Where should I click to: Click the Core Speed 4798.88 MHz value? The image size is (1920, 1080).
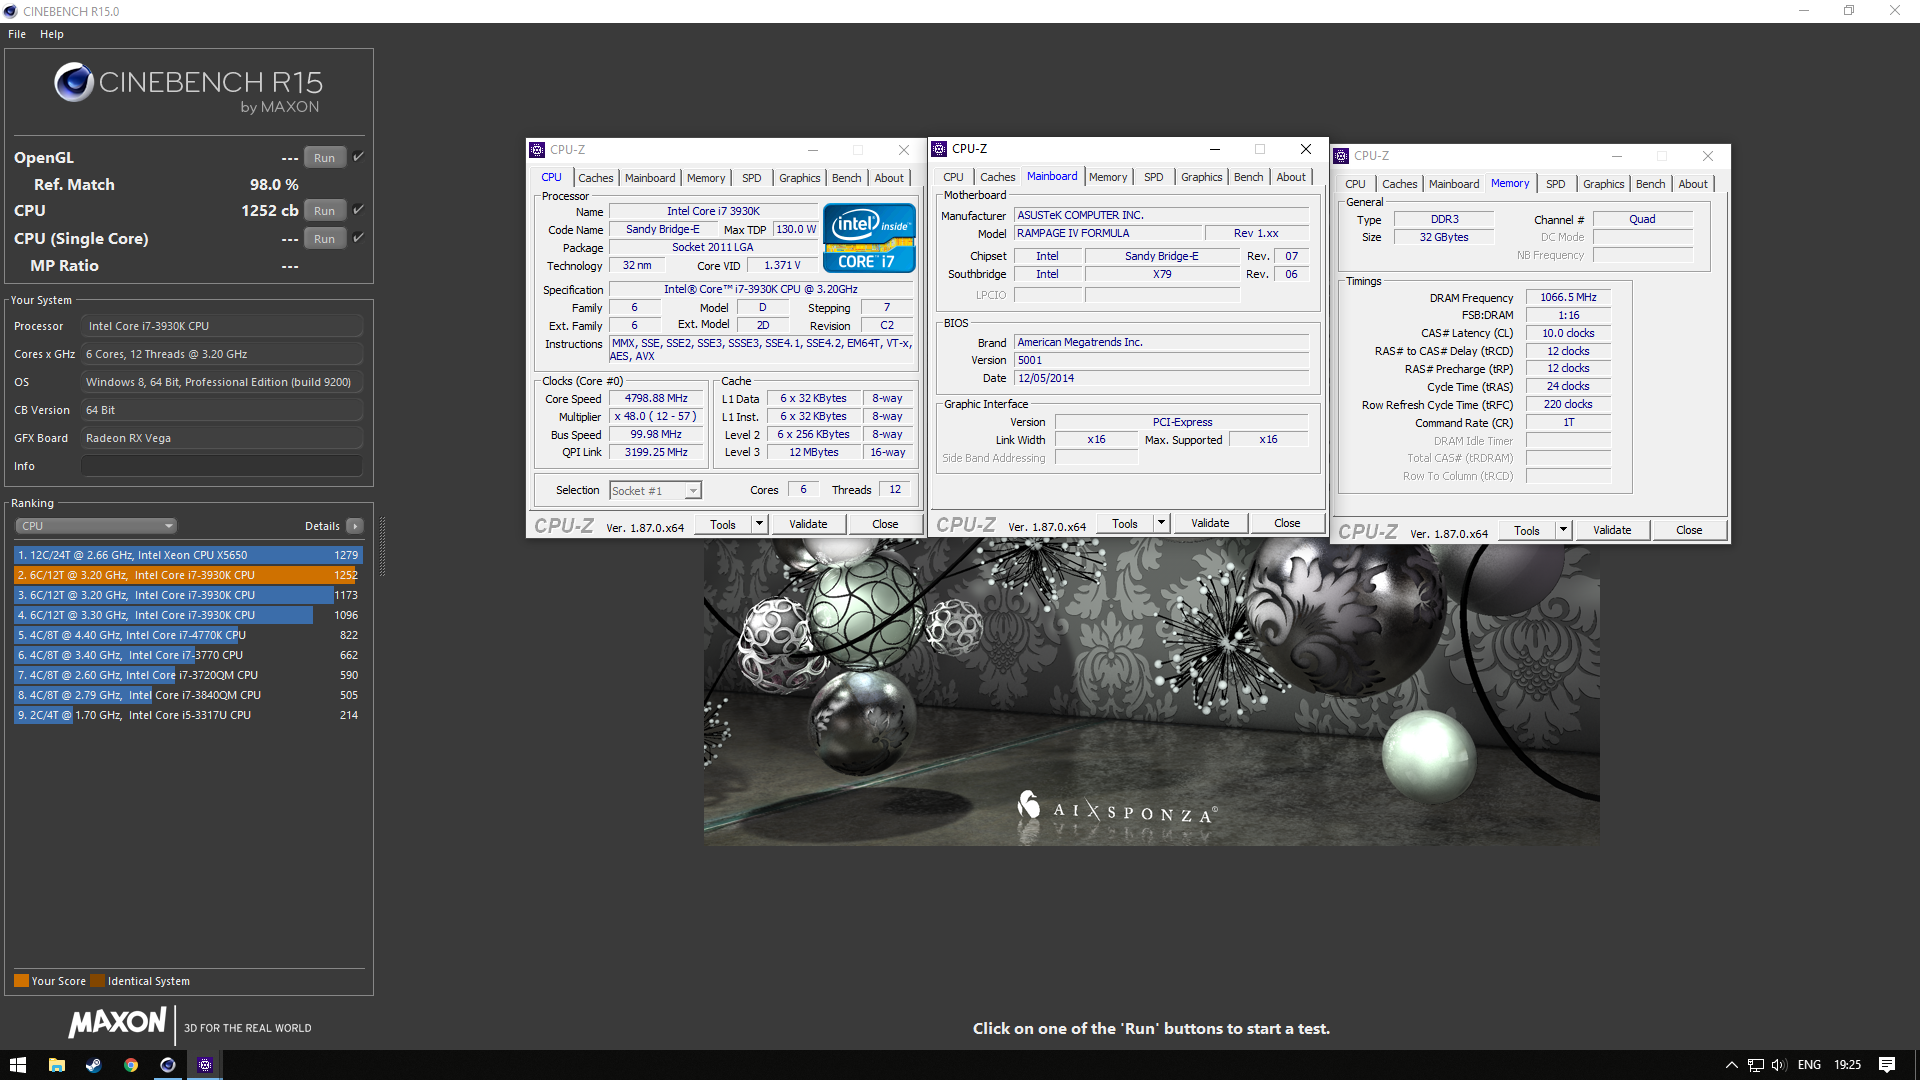(656, 398)
